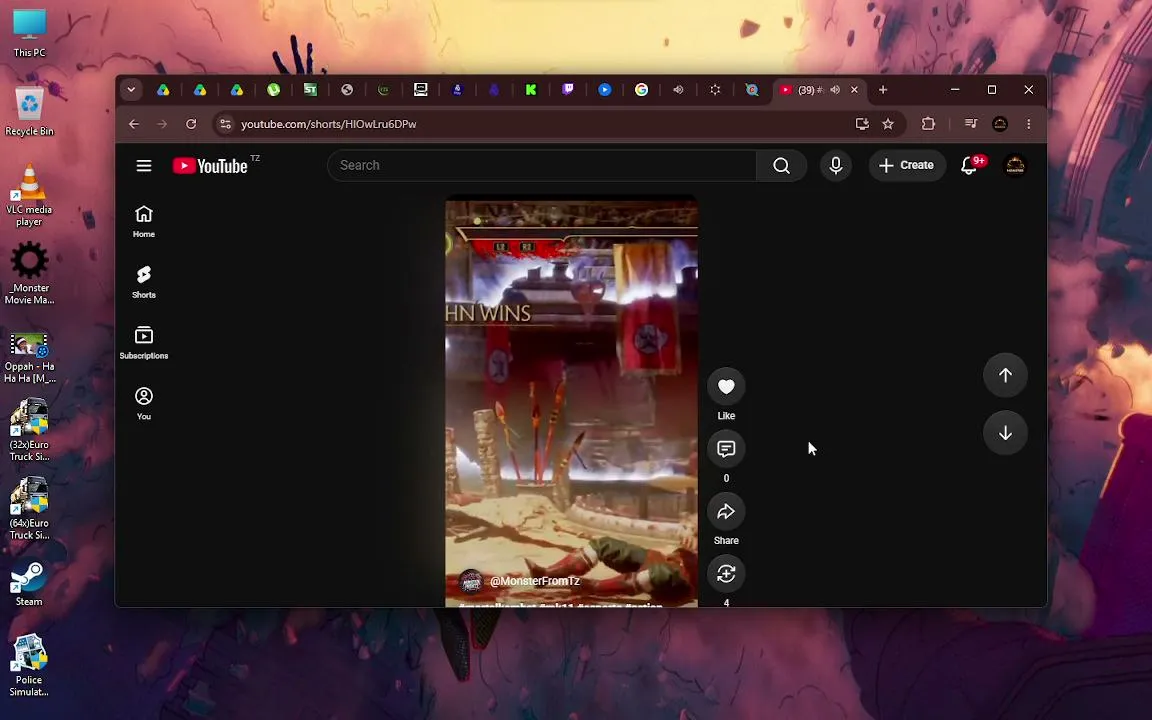Viewport: 1152px width, 720px height.
Task: Share this short
Action: click(726, 511)
